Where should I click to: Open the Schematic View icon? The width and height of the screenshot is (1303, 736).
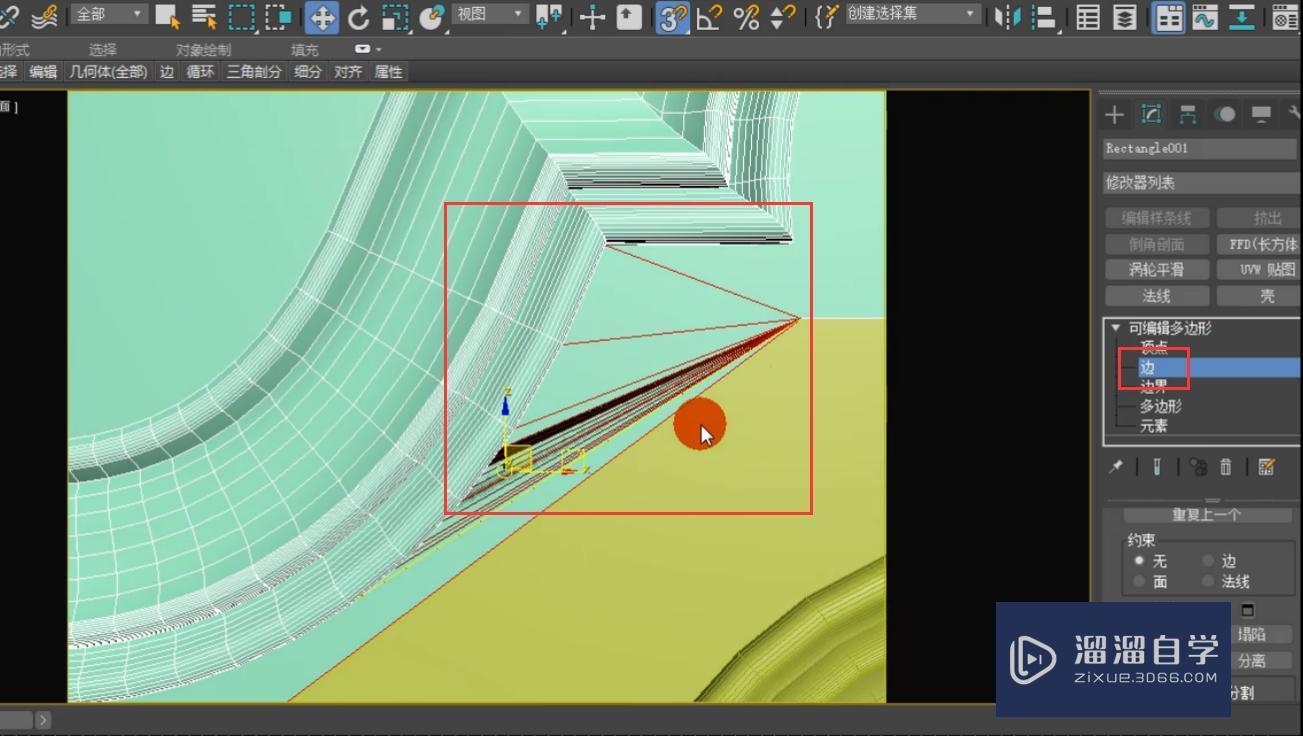pos(1242,16)
